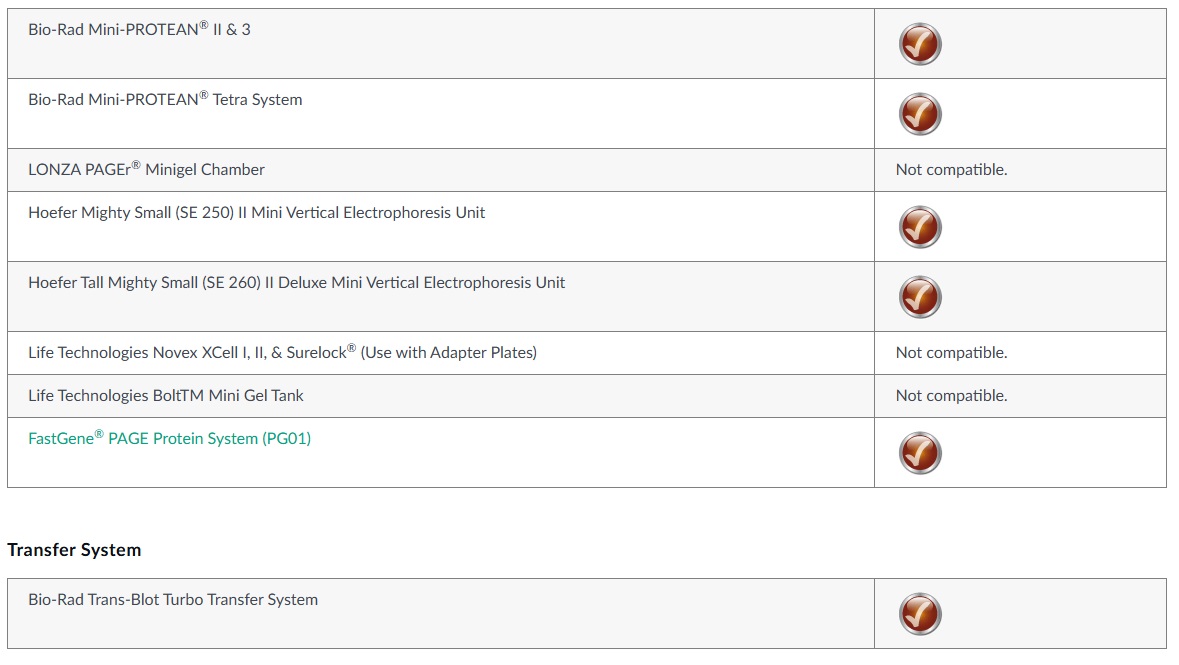The width and height of the screenshot is (1179, 665).
Task: Click the Life Technologies Novex XCell label
Action: coord(190,353)
